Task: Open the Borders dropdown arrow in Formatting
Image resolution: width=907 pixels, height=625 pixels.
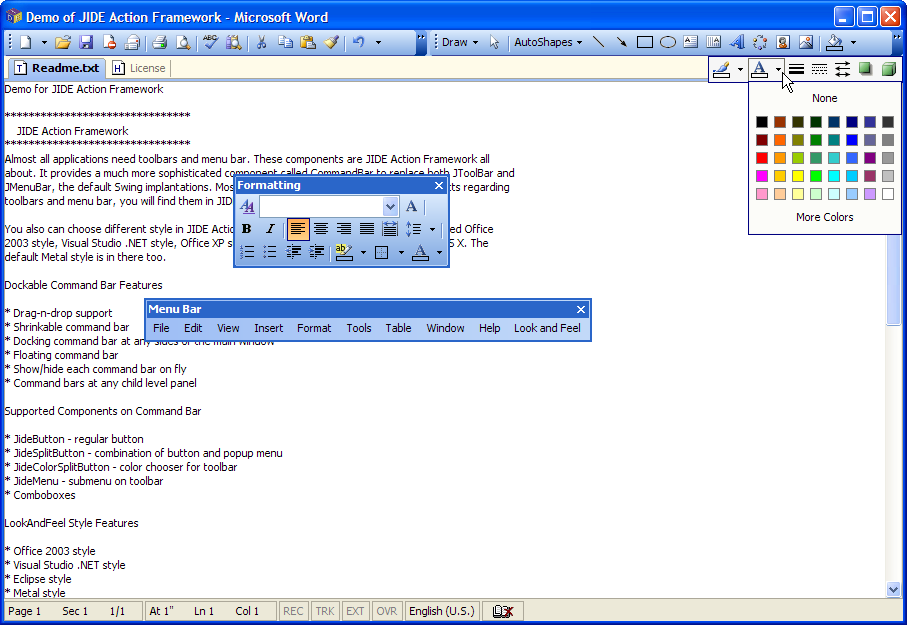Action: point(401,252)
